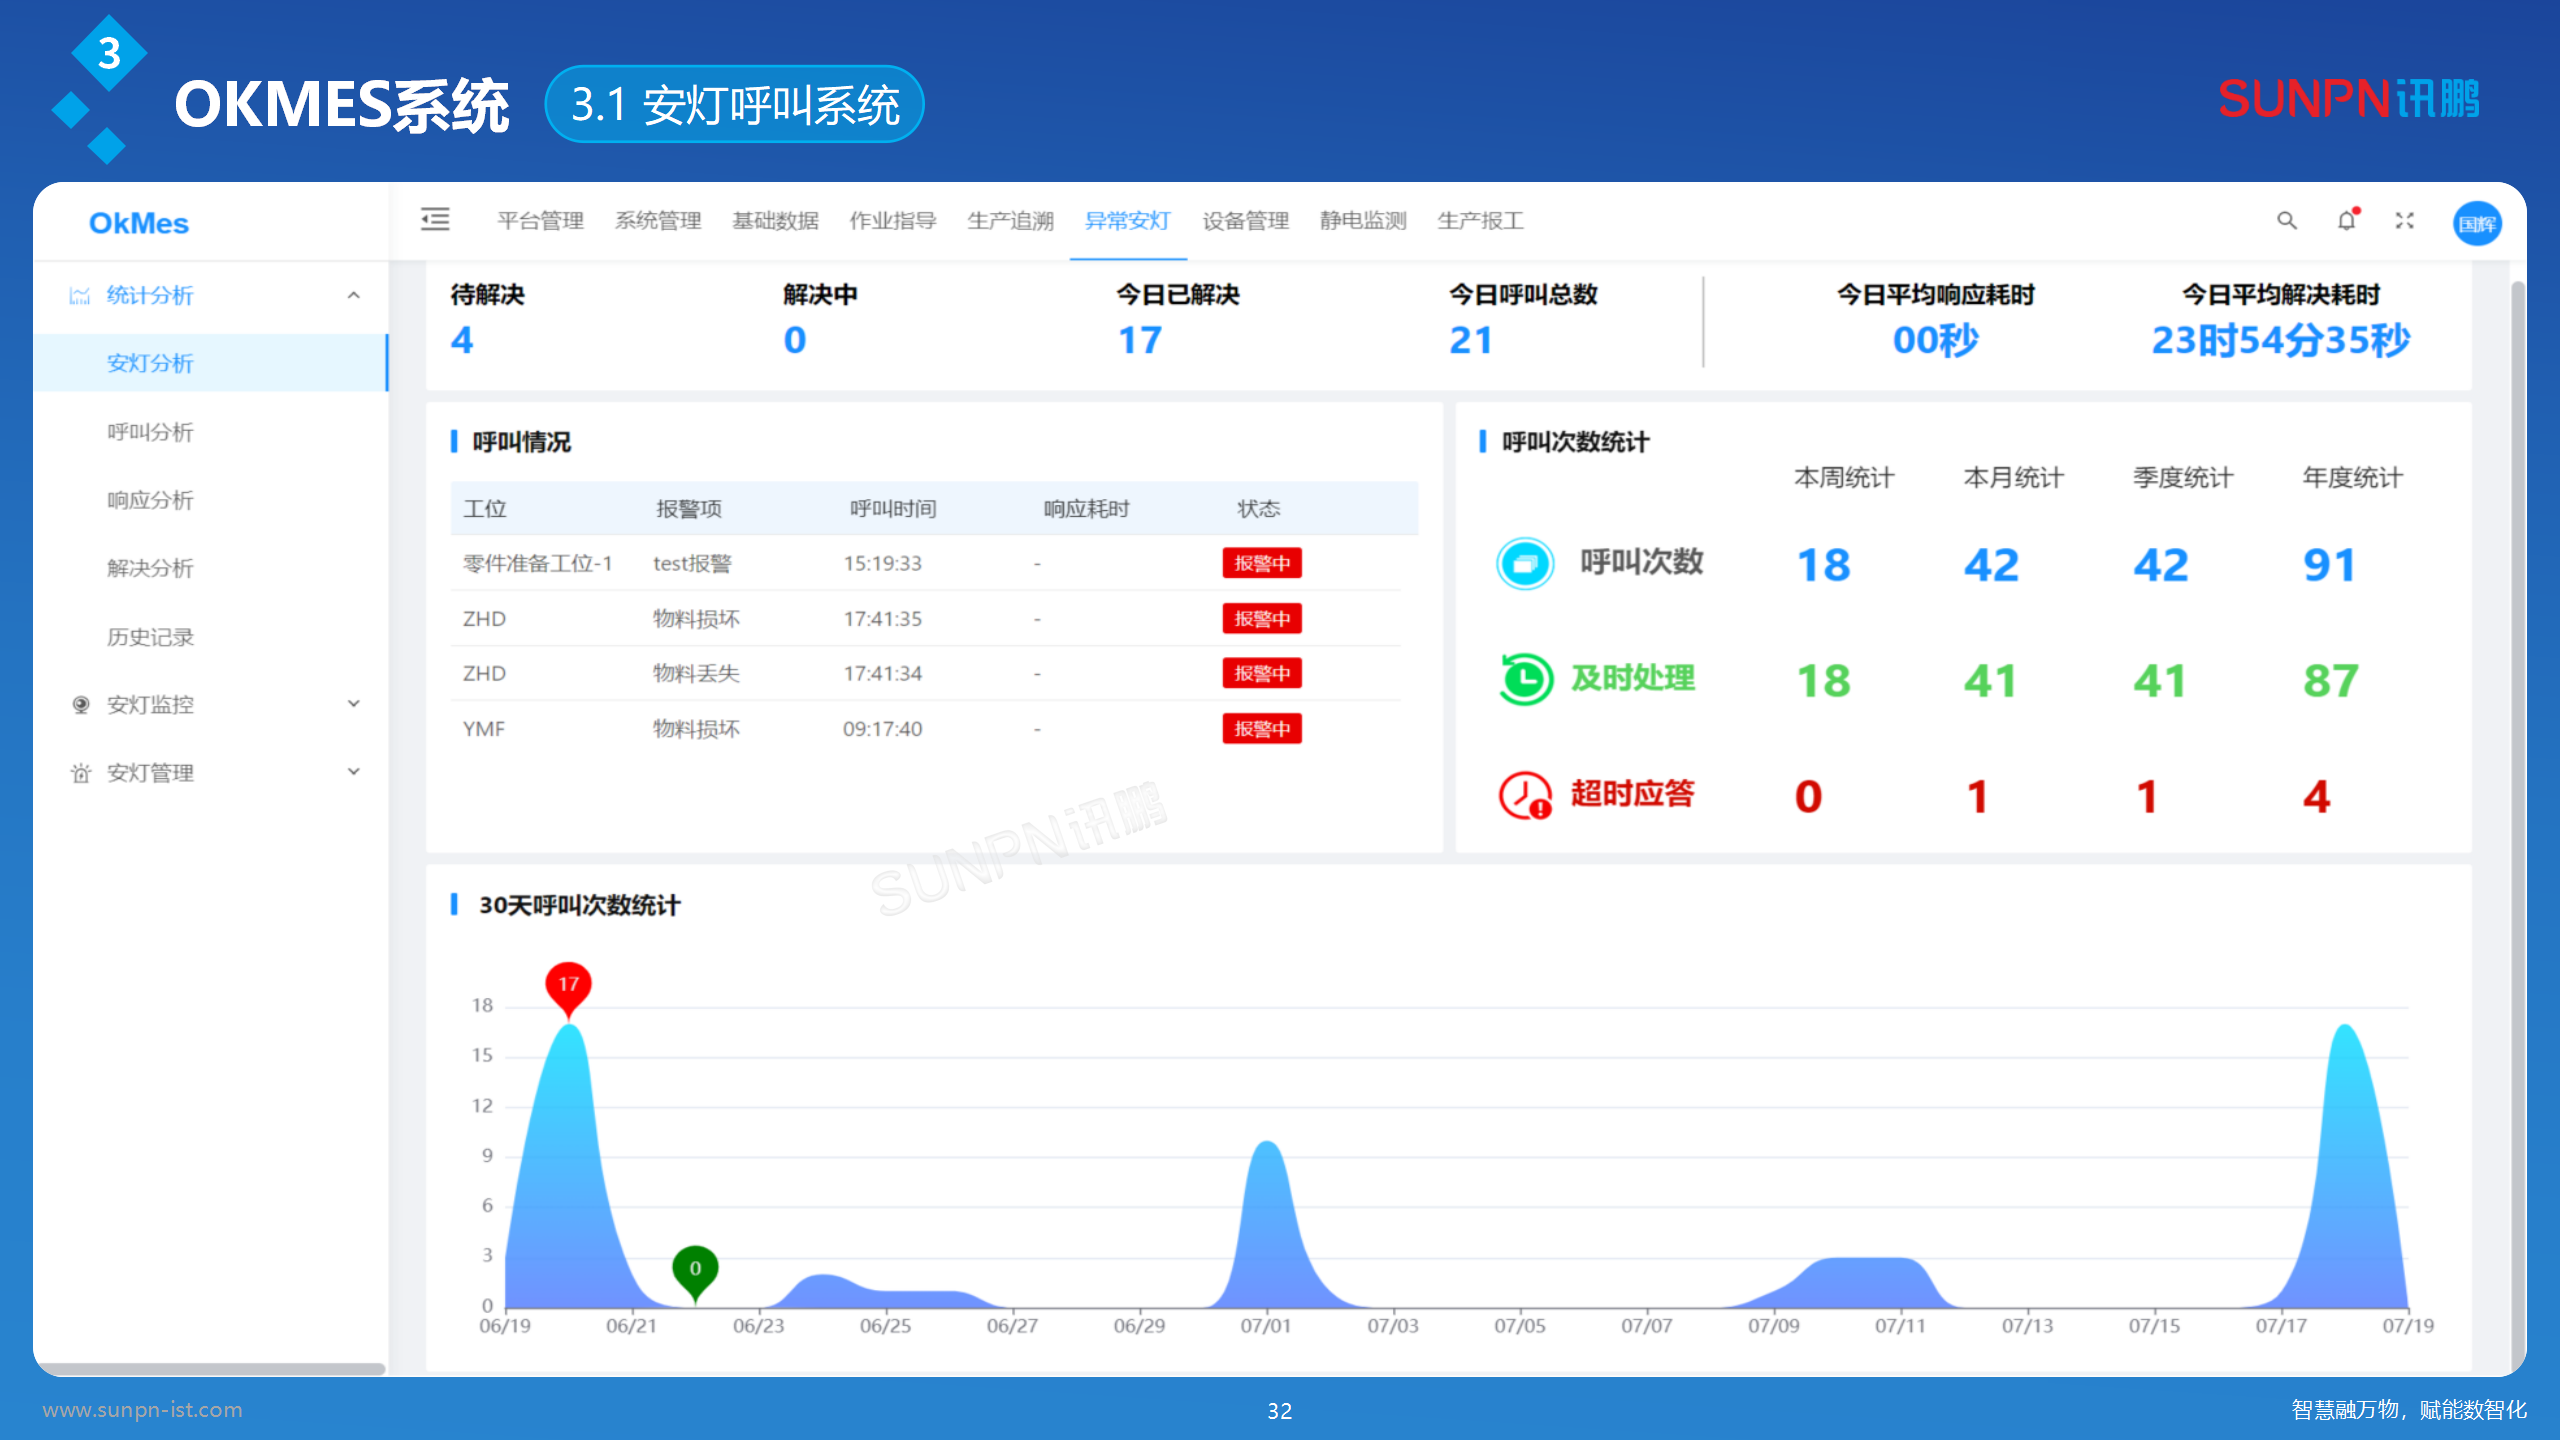Click the green 0 minimum chart marker
Screen dimensions: 2560x1440
(x=695, y=1270)
